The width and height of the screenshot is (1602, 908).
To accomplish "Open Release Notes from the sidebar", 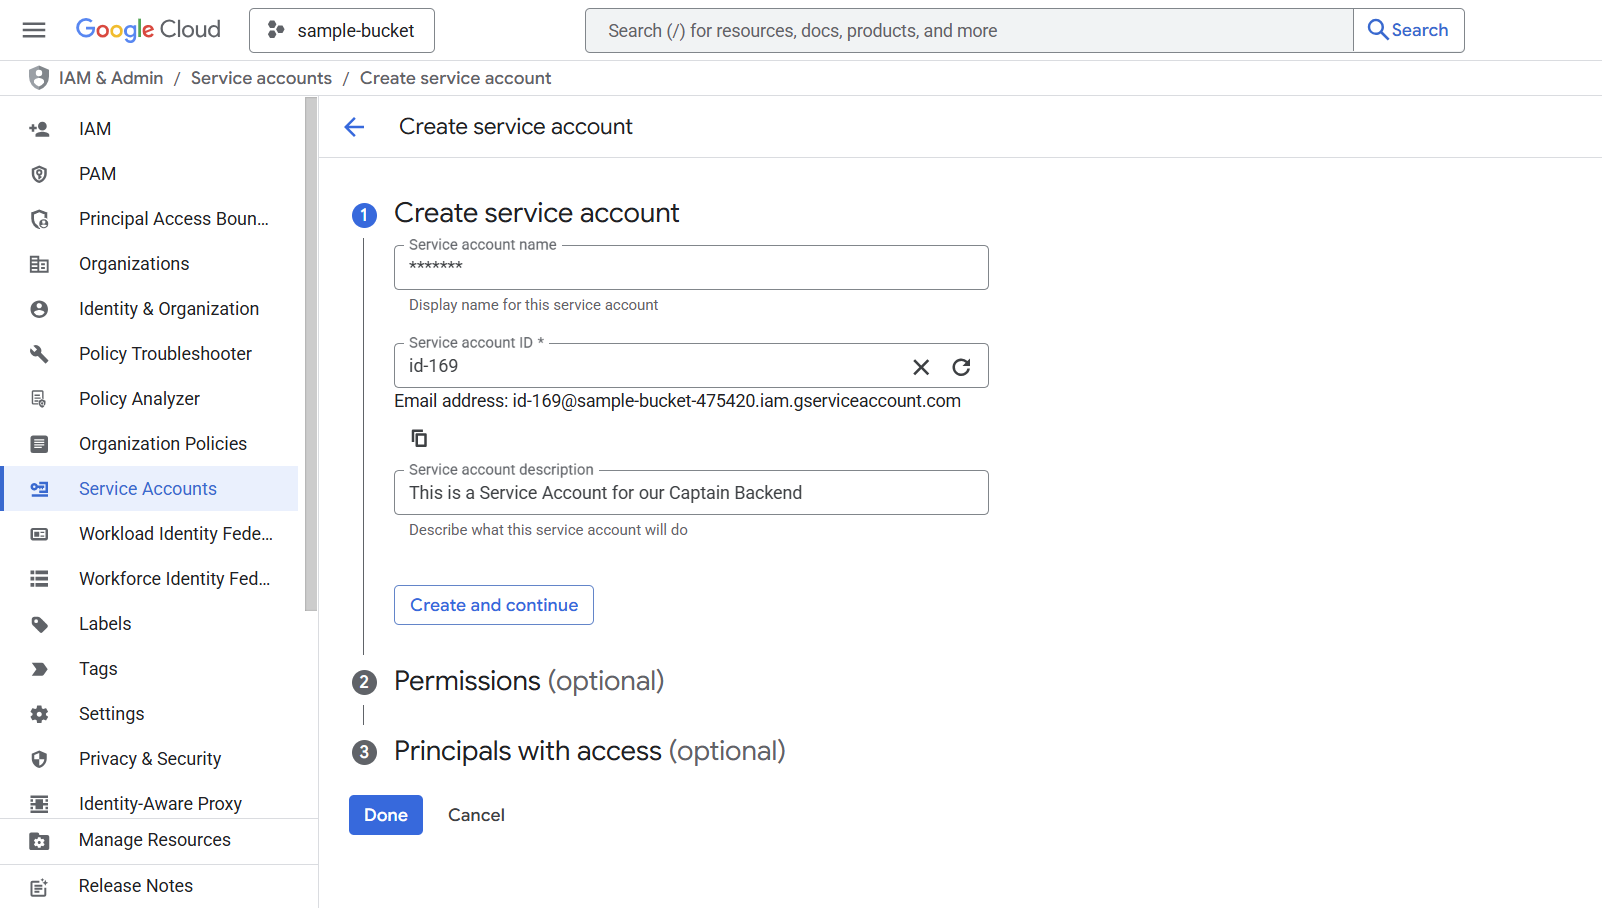I will [135, 885].
